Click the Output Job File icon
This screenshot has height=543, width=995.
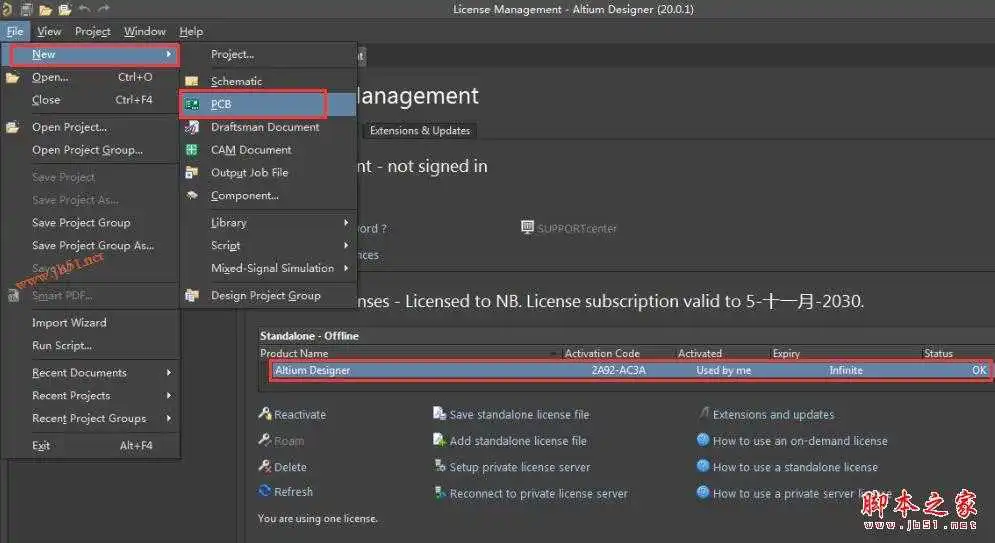191,173
